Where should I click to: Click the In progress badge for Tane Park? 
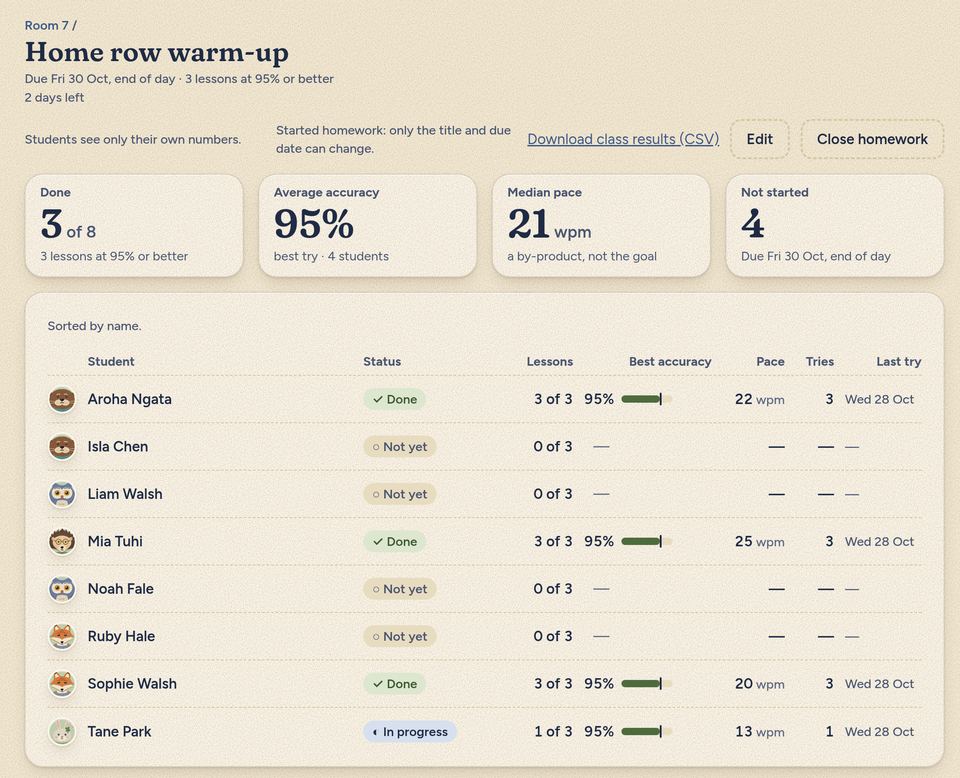click(x=410, y=731)
